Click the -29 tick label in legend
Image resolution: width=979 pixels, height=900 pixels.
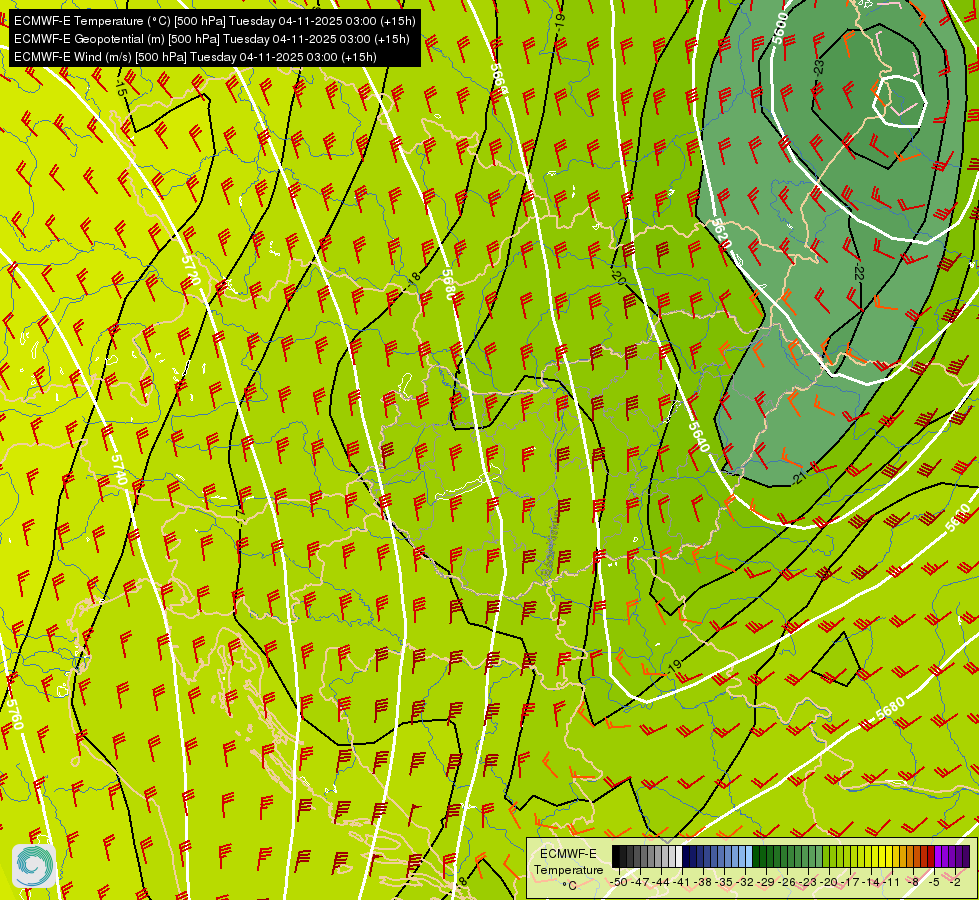pos(766,883)
